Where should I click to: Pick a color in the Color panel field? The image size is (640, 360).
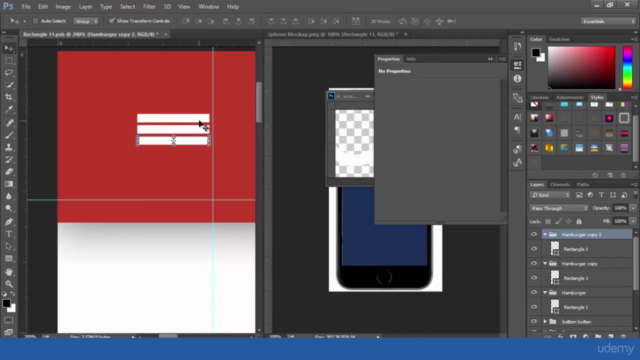point(581,67)
